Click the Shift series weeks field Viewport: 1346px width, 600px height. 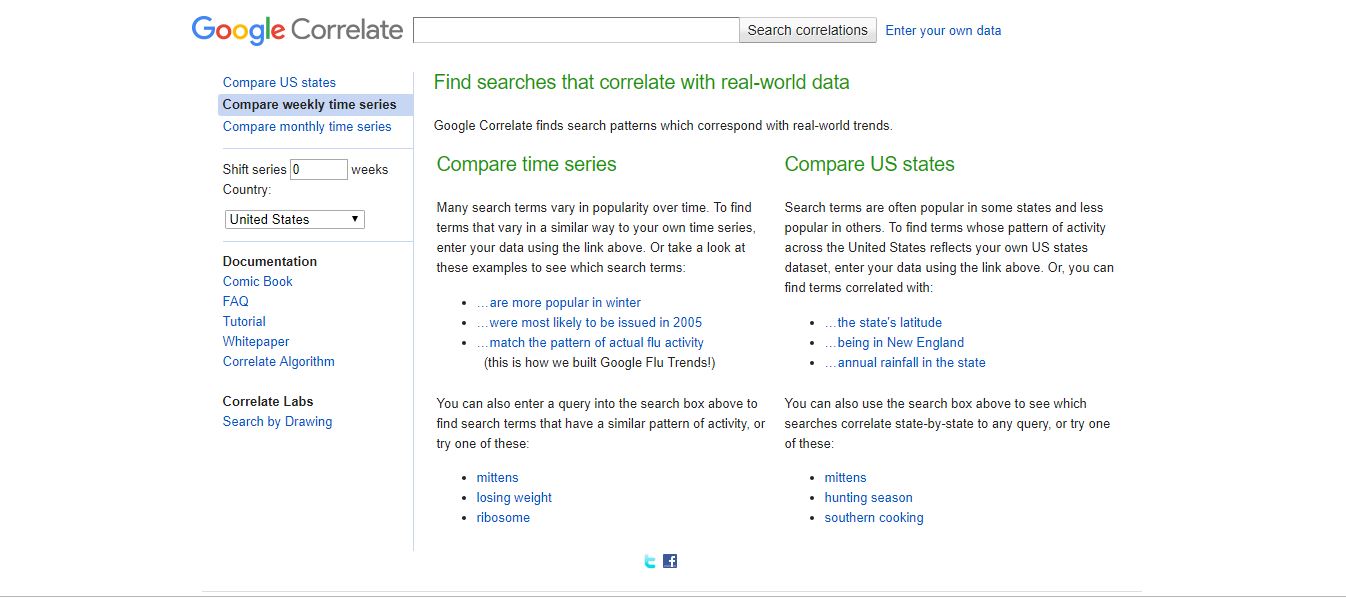coord(319,169)
